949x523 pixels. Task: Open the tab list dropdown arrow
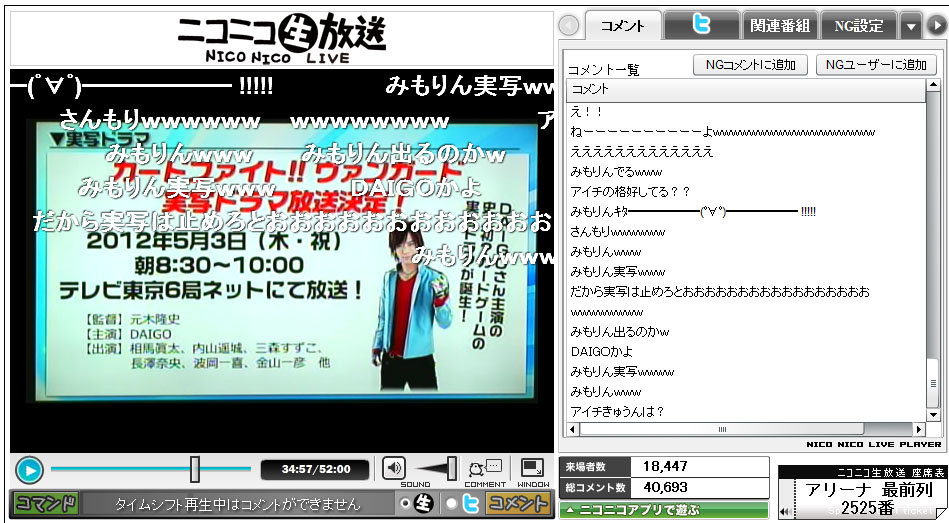pos(911,27)
